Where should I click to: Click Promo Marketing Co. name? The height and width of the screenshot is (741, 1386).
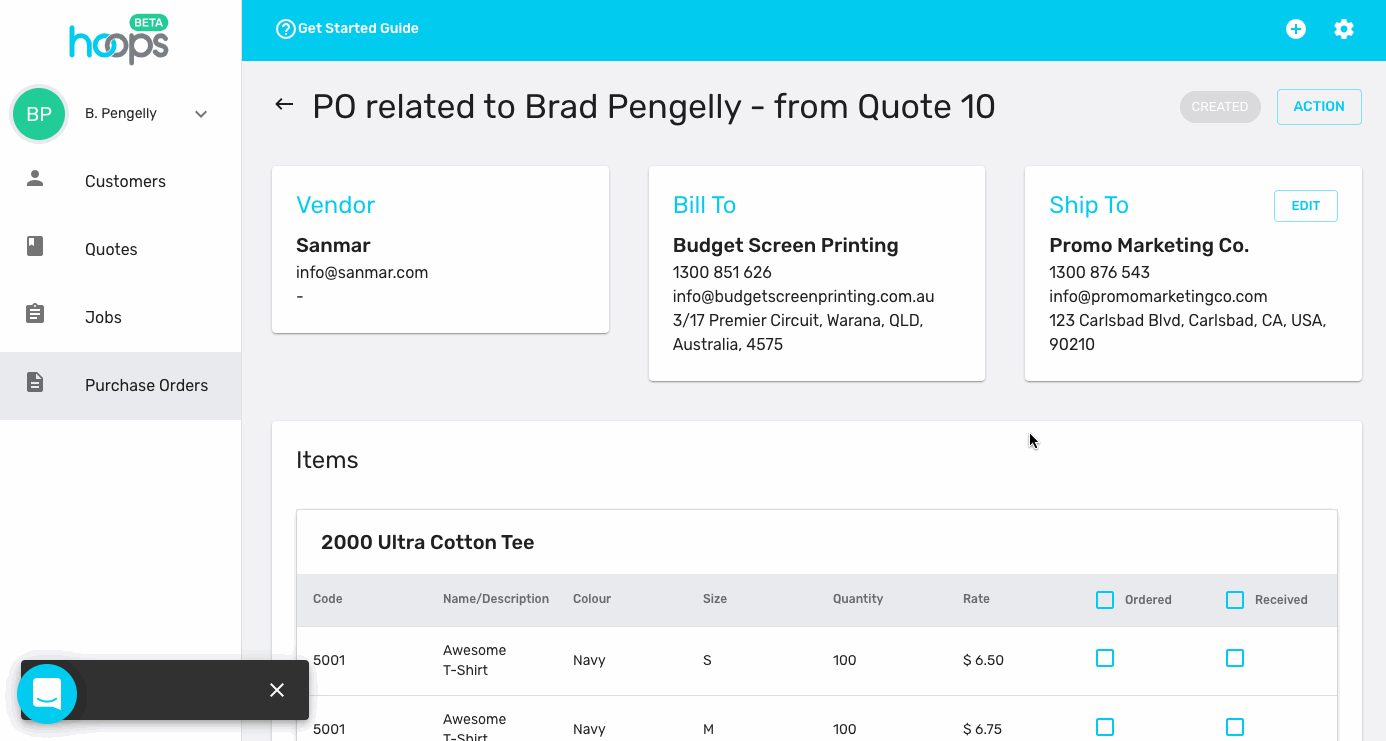[1149, 245]
